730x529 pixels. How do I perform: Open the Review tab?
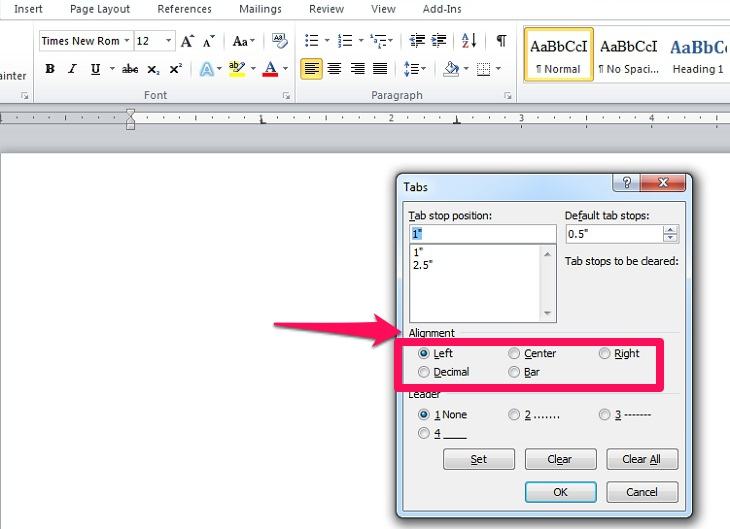click(x=326, y=9)
